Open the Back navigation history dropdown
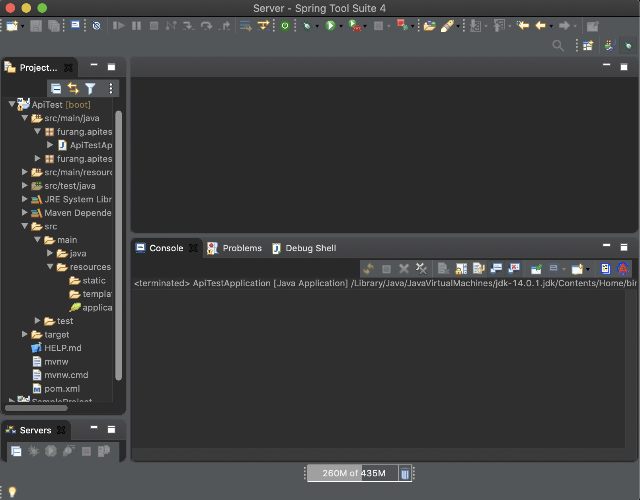Viewport: 640px width, 500px height. tap(551, 27)
